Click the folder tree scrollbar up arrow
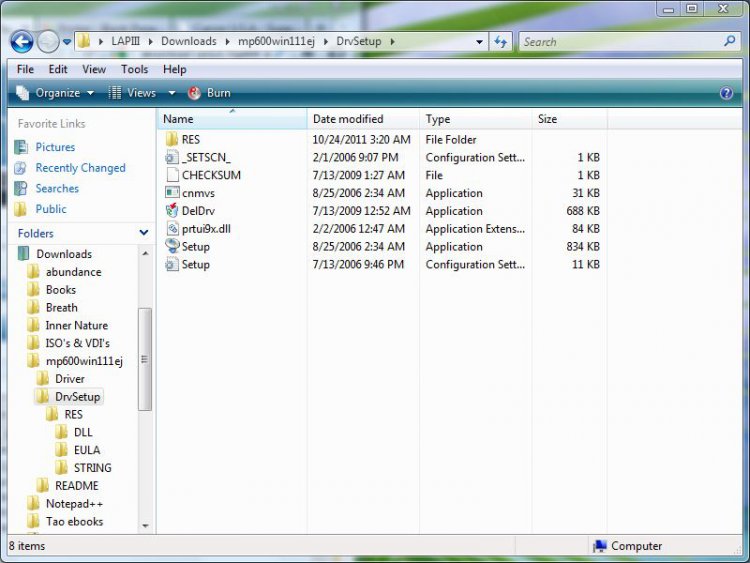The height and width of the screenshot is (563, 750). (145, 253)
